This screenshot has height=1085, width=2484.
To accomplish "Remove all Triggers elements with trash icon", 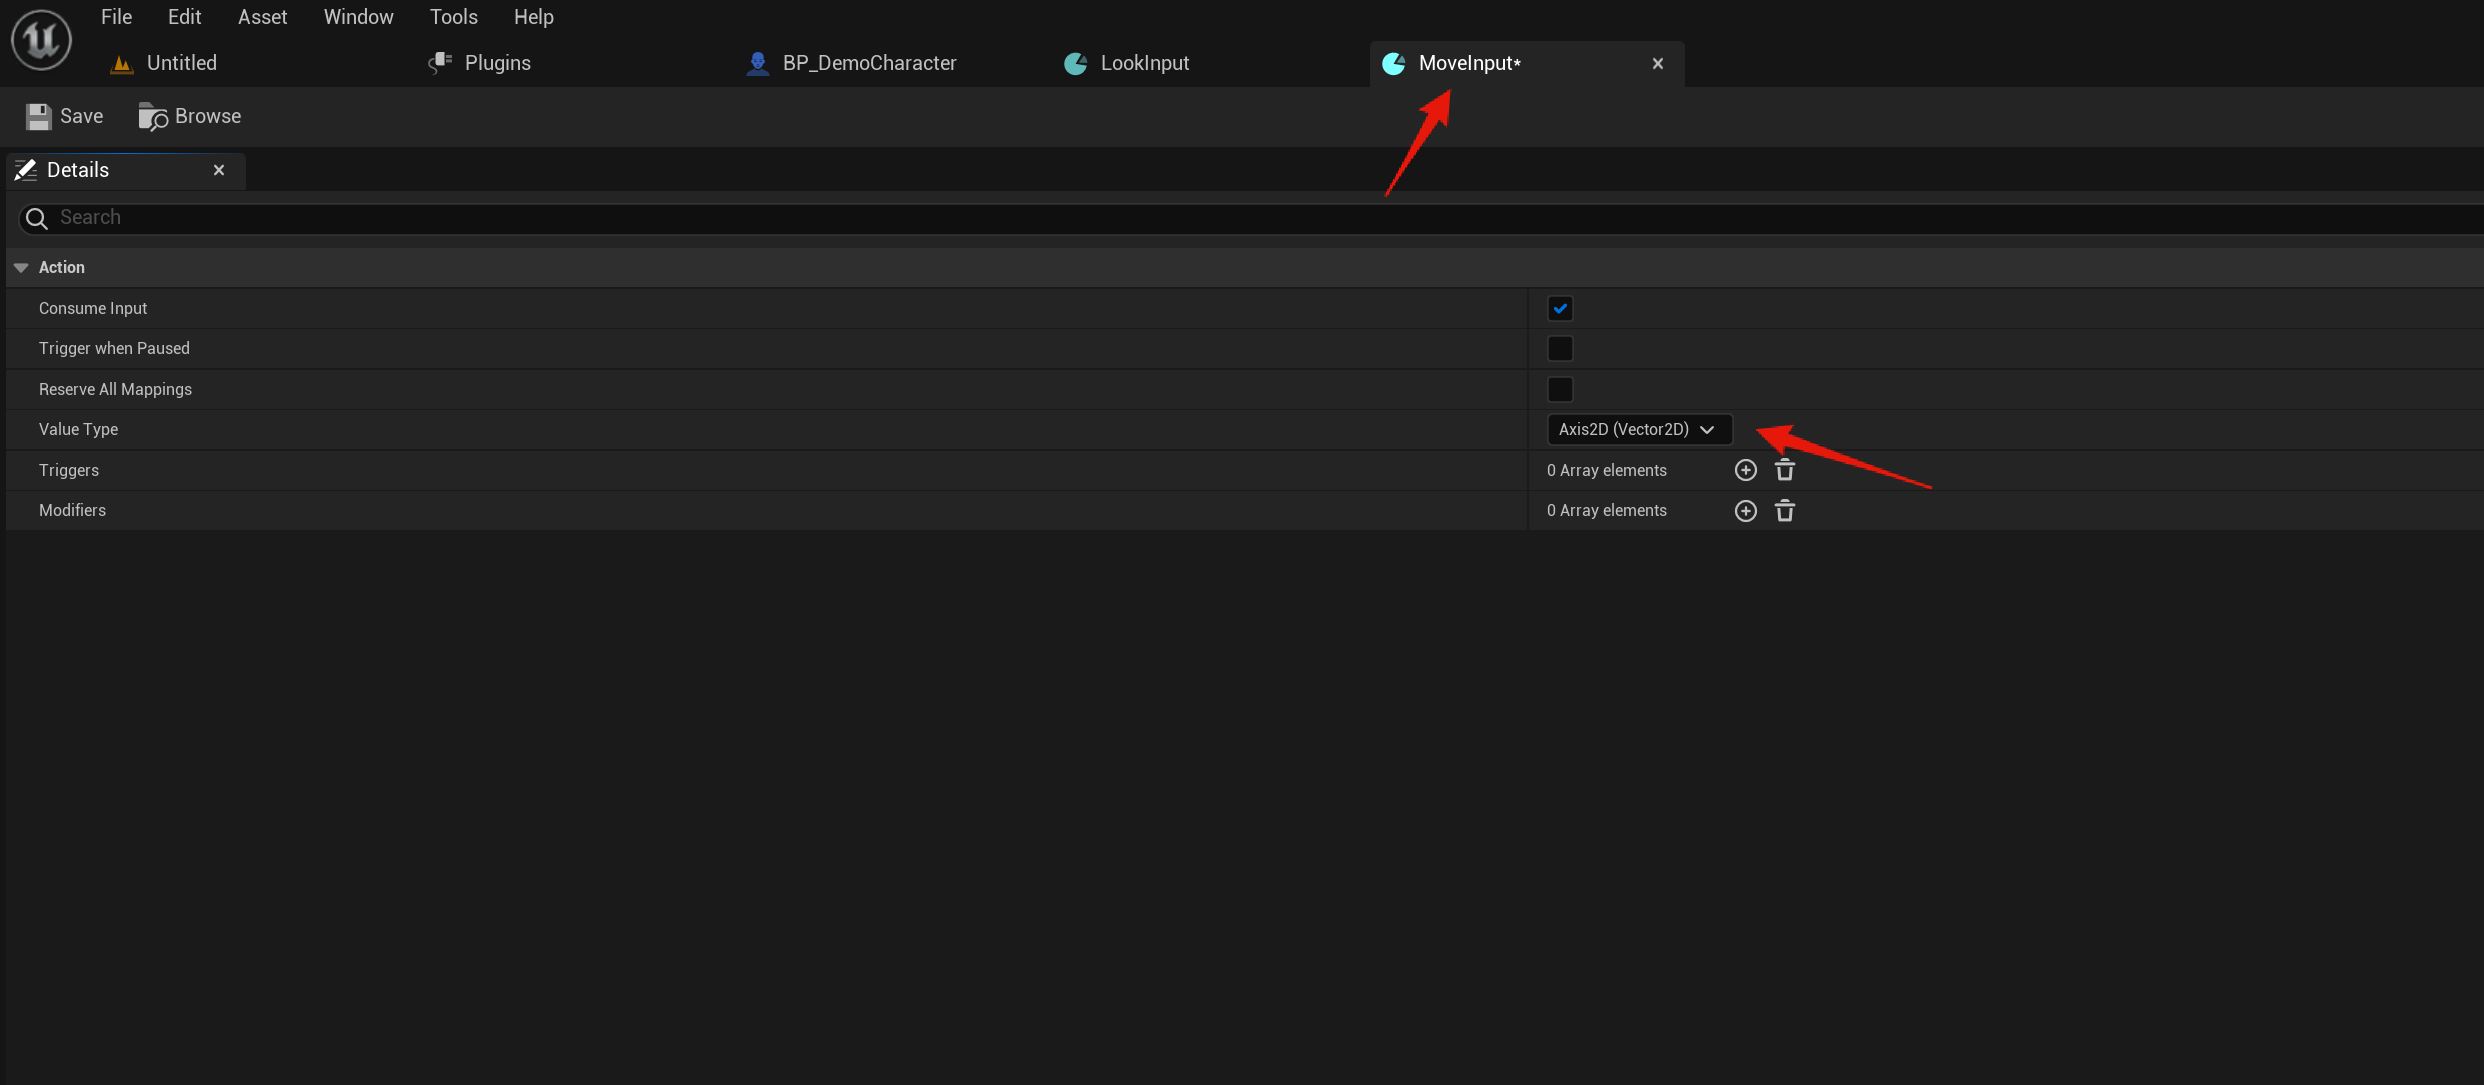I will tap(1785, 470).
